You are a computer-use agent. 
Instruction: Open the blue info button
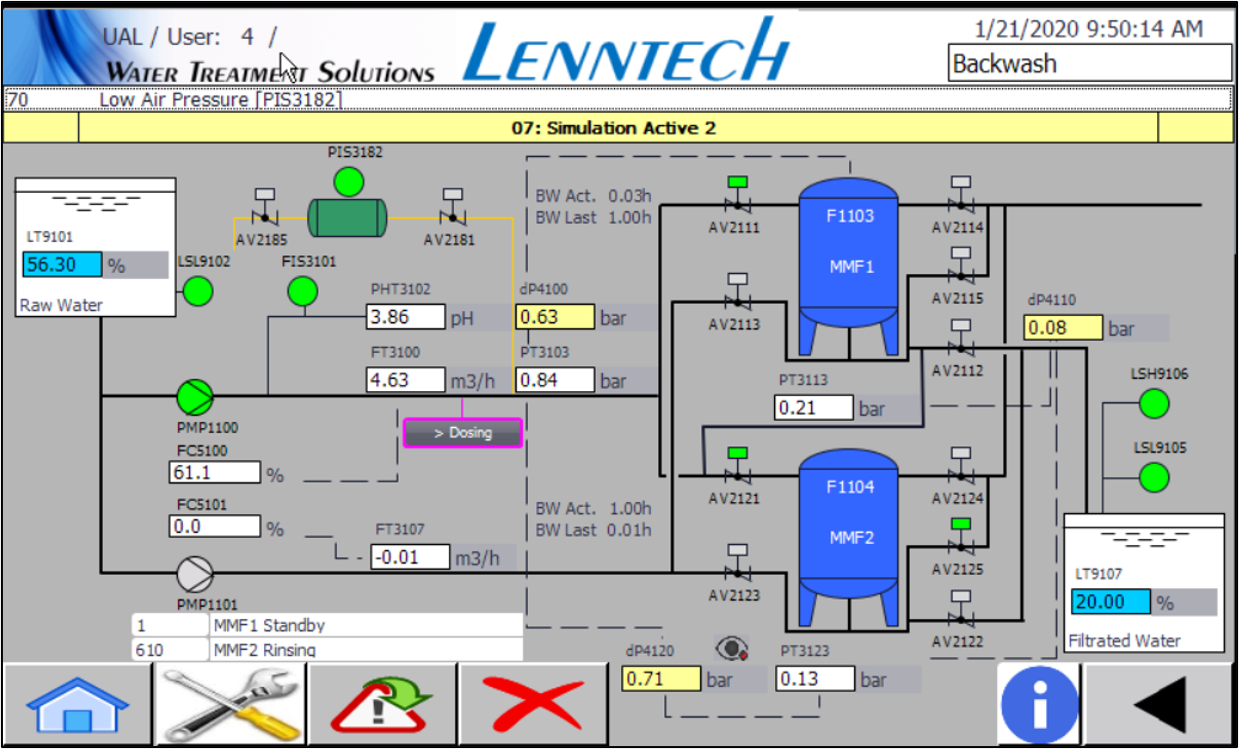1040,704
